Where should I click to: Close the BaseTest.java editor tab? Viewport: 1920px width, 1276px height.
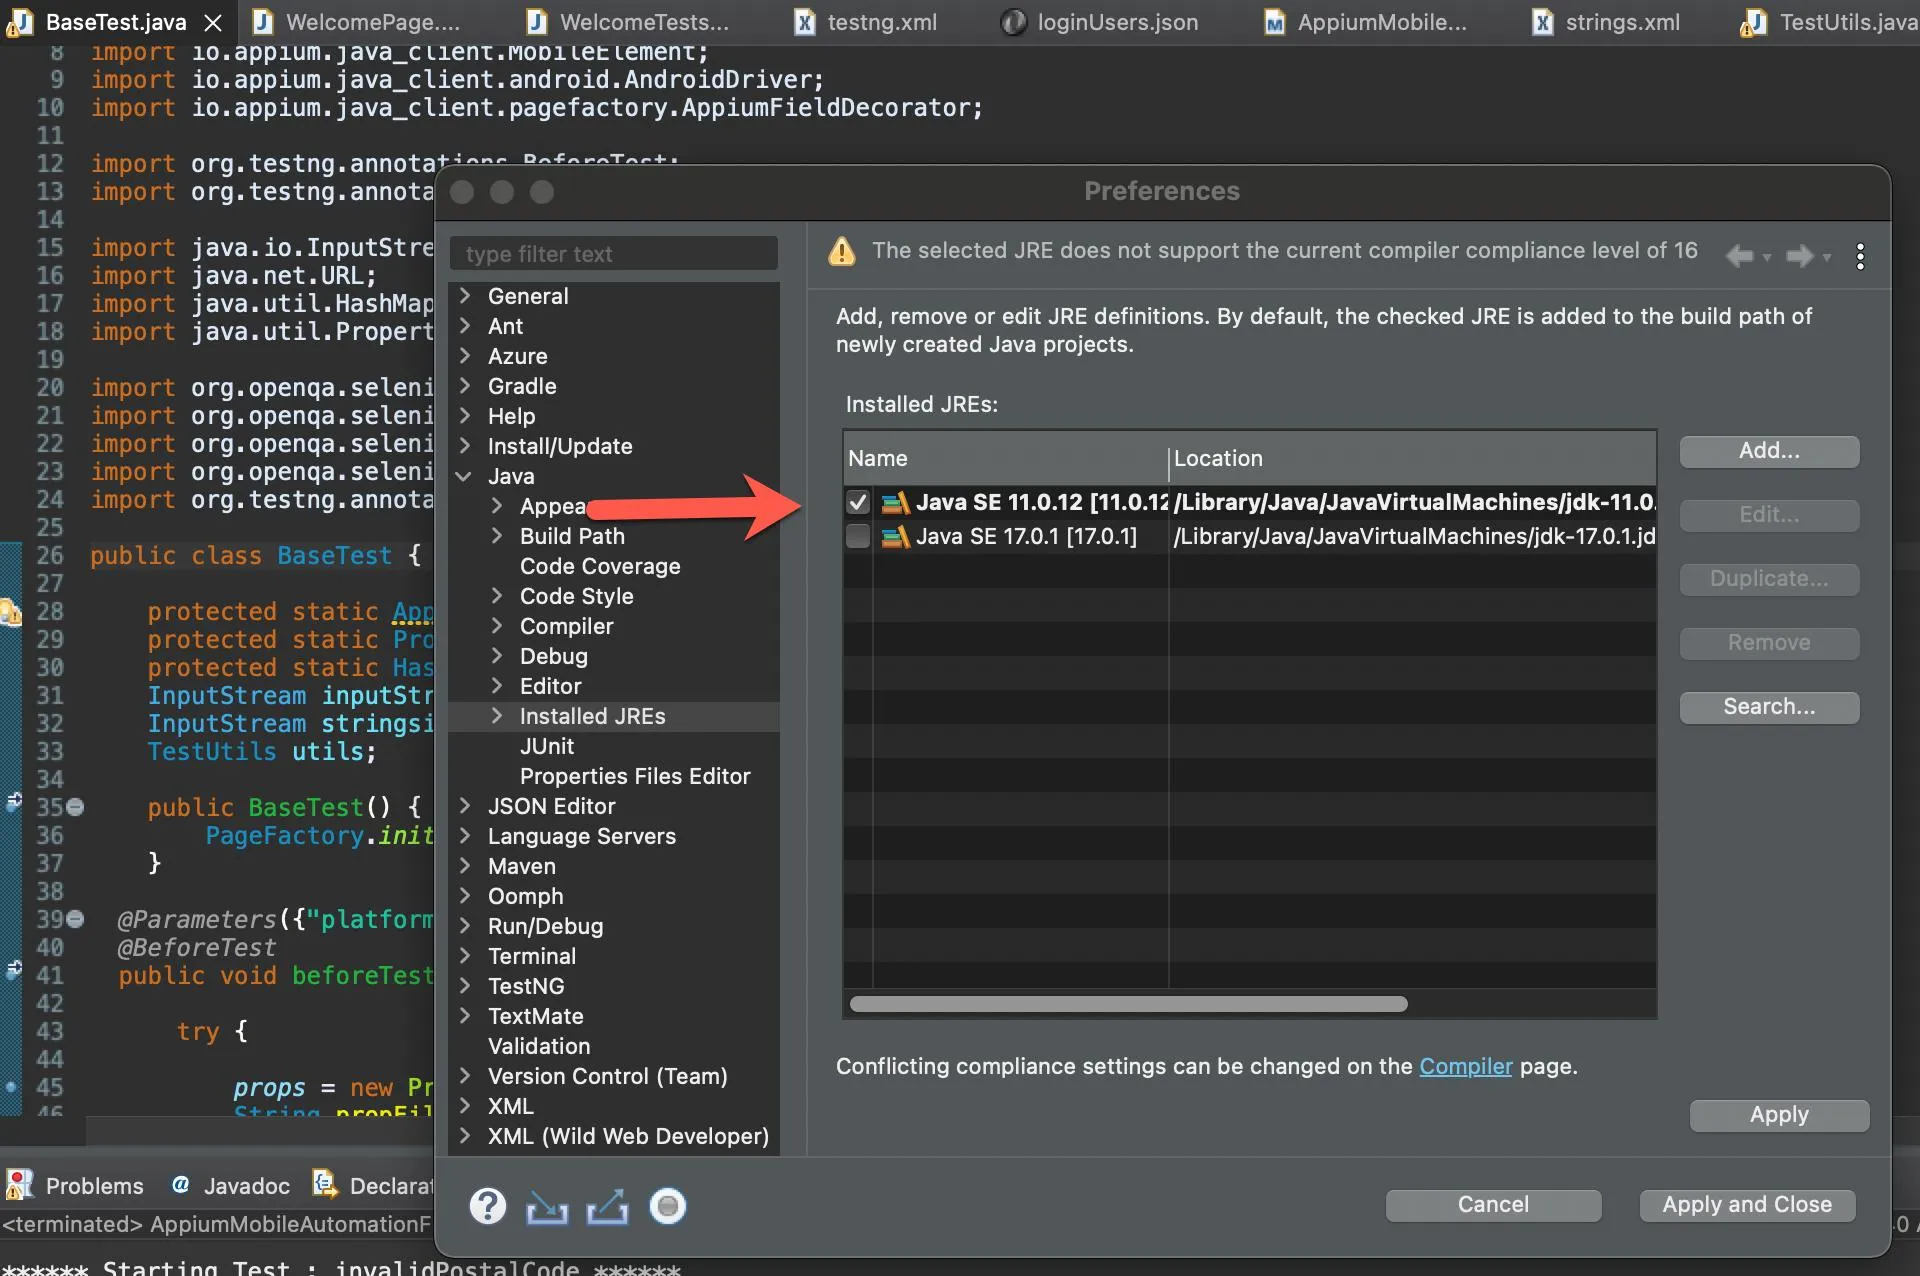pyautogui.click(x=213, y=22)
